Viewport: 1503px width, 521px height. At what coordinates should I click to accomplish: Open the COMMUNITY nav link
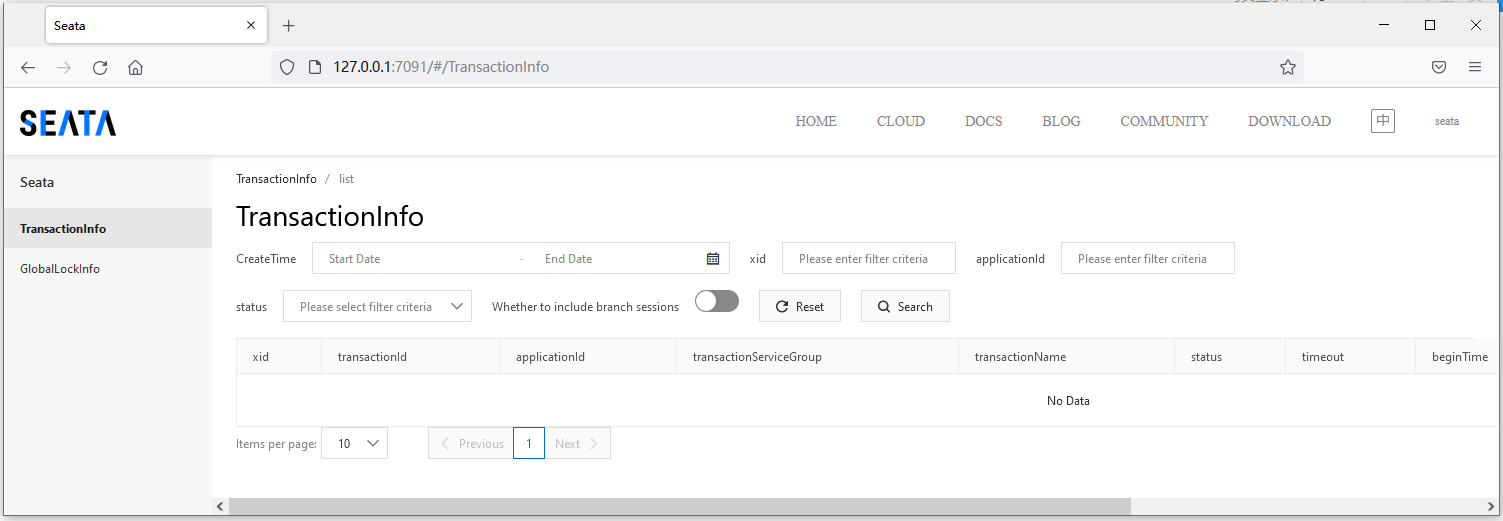pos(1164,121)
